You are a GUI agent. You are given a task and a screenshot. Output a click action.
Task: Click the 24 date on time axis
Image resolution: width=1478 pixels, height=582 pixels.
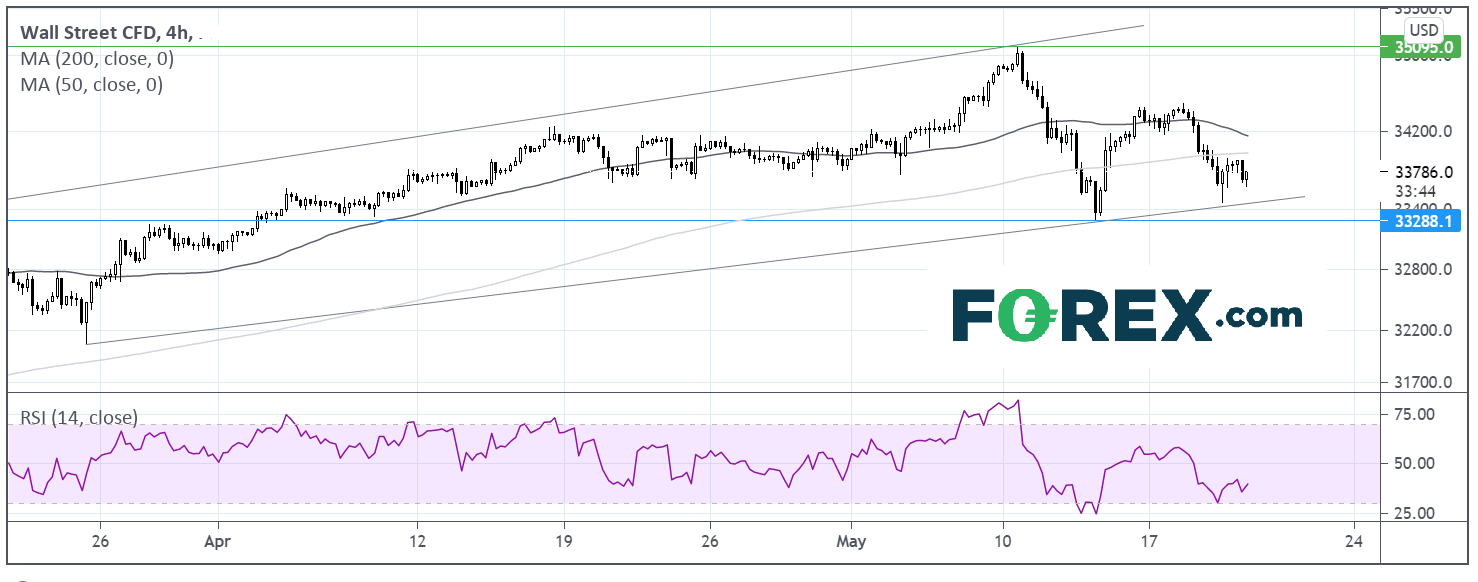(1354, 541)
